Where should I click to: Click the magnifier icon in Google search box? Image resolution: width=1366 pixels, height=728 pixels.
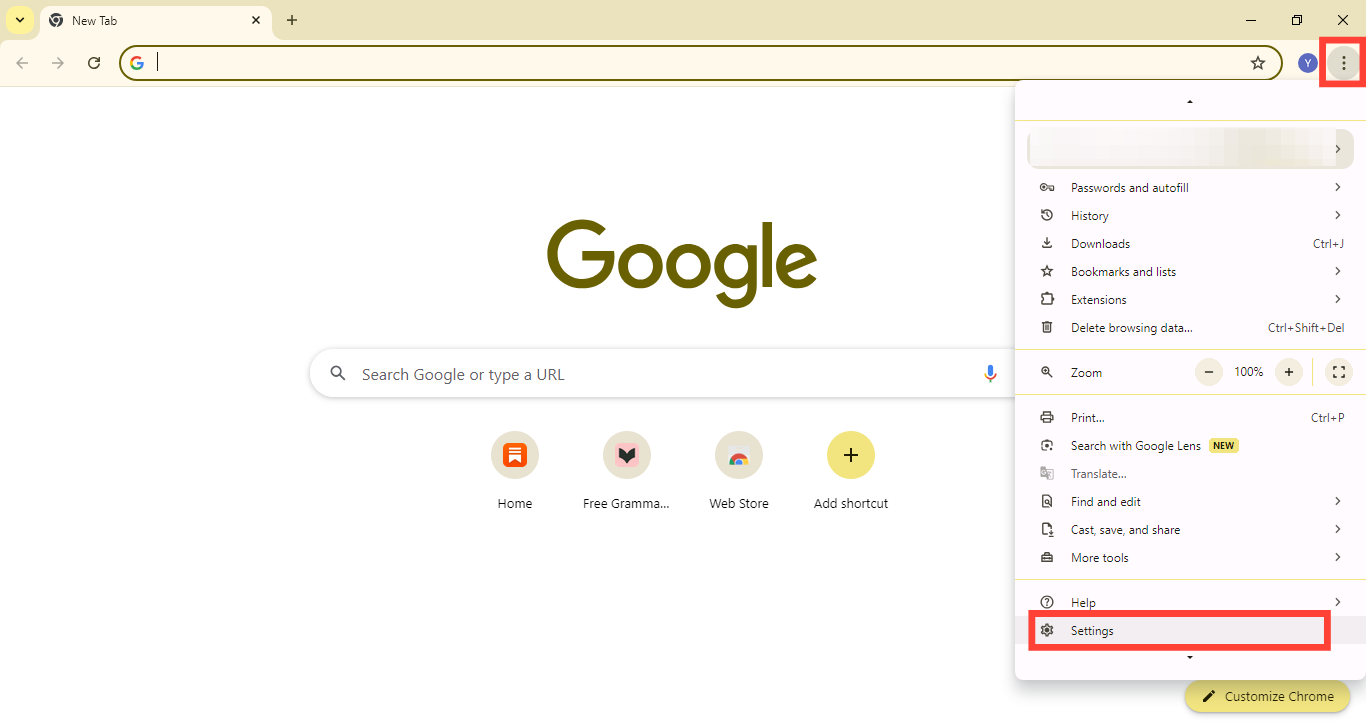[x=338, y=374]
